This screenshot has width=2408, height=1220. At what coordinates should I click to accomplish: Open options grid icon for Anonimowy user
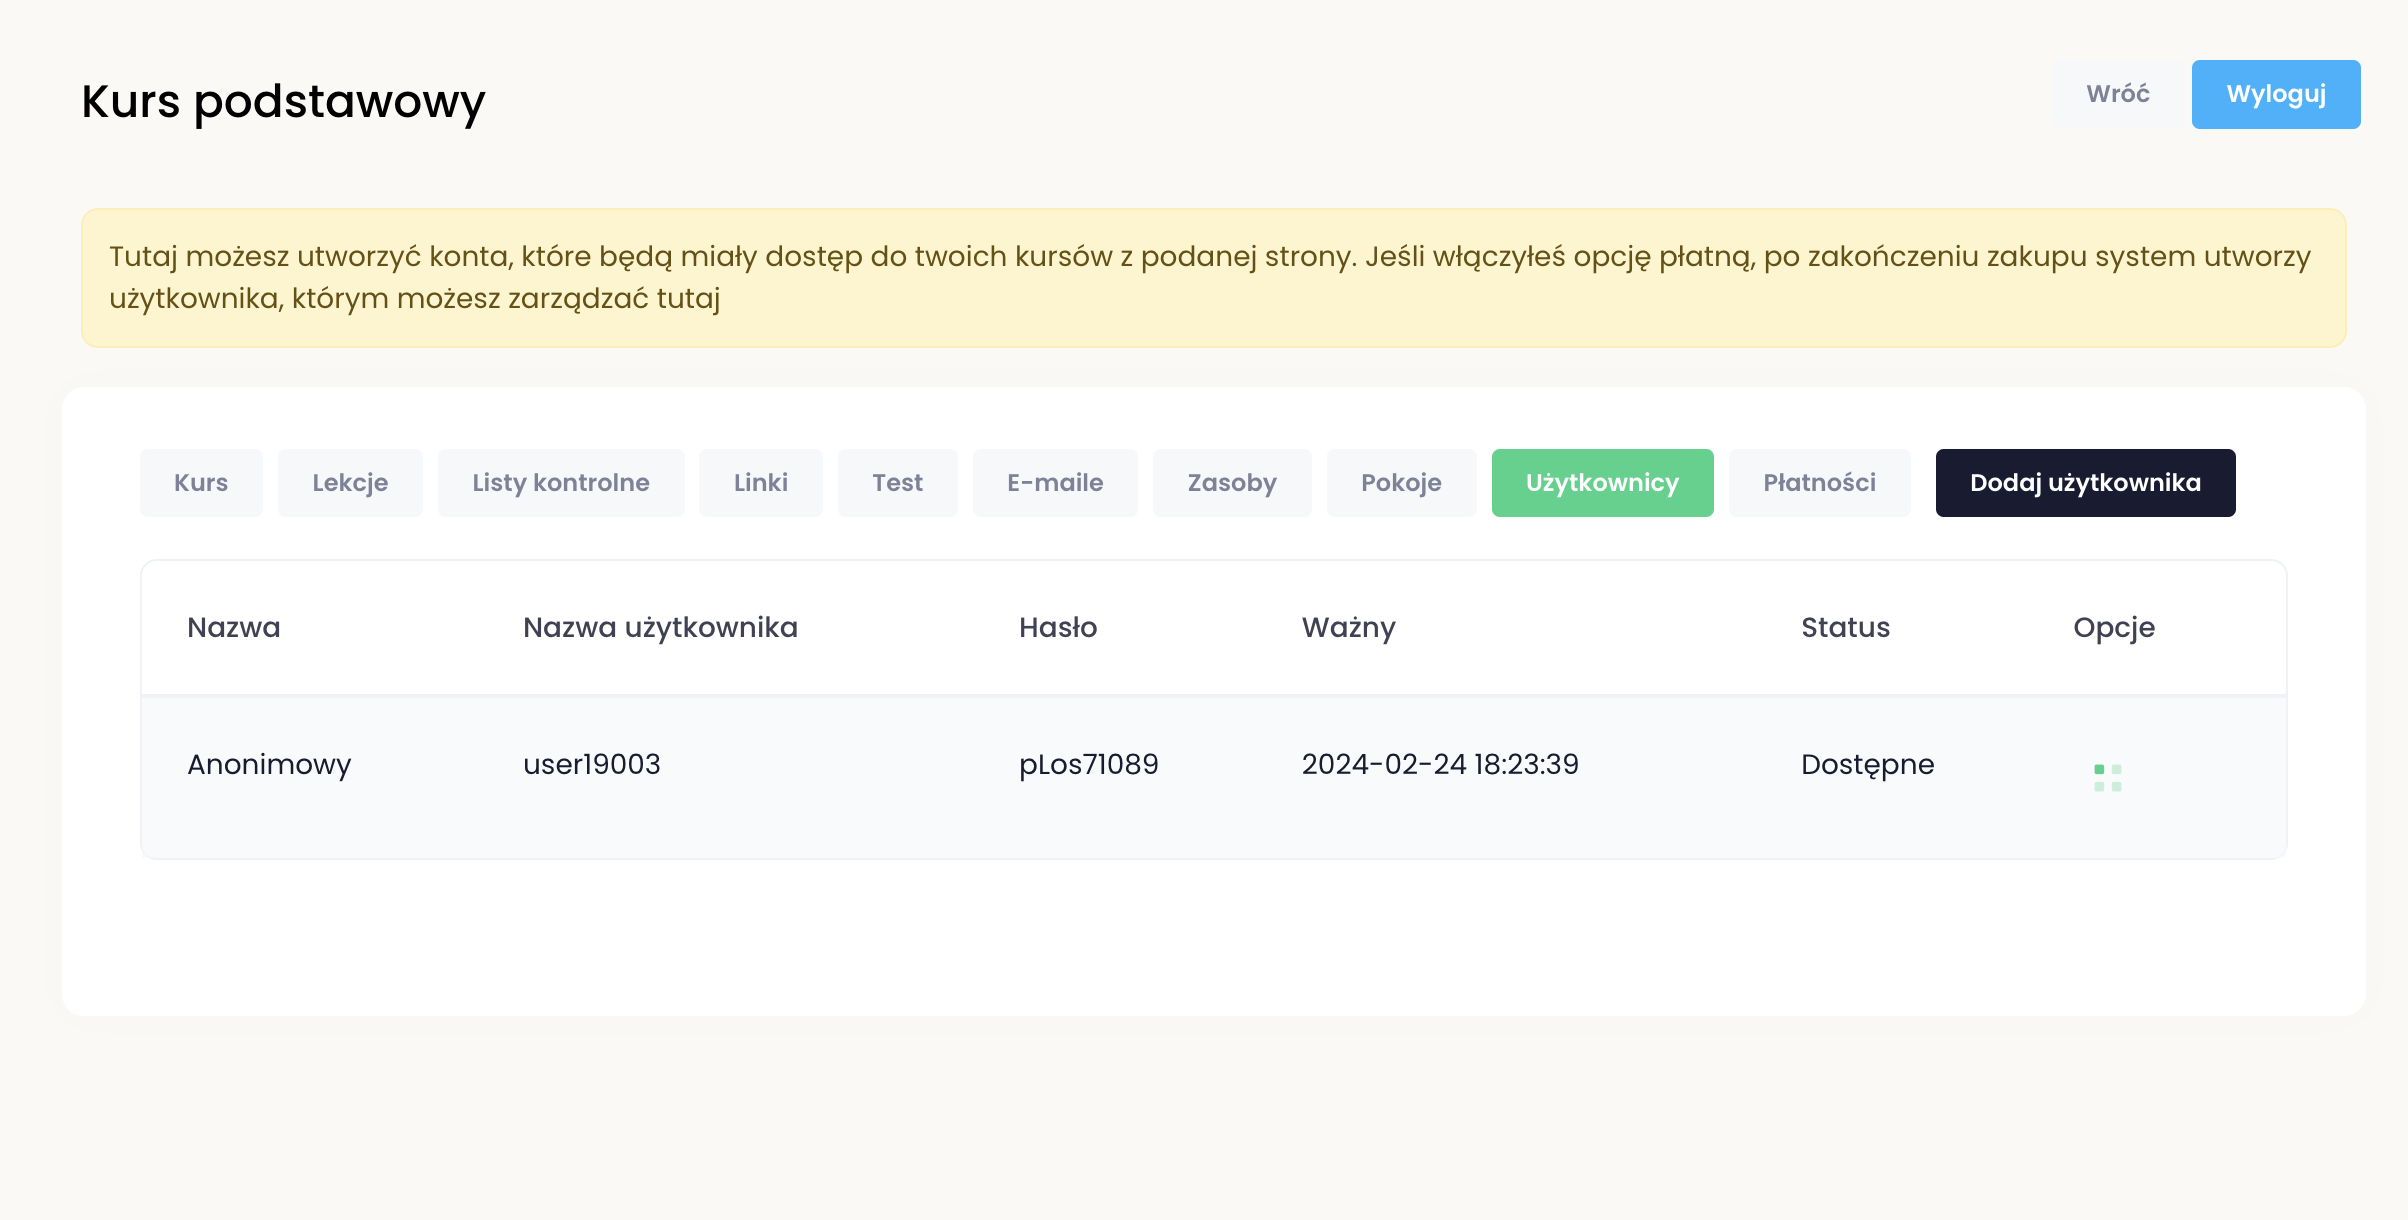[2107, 777]
